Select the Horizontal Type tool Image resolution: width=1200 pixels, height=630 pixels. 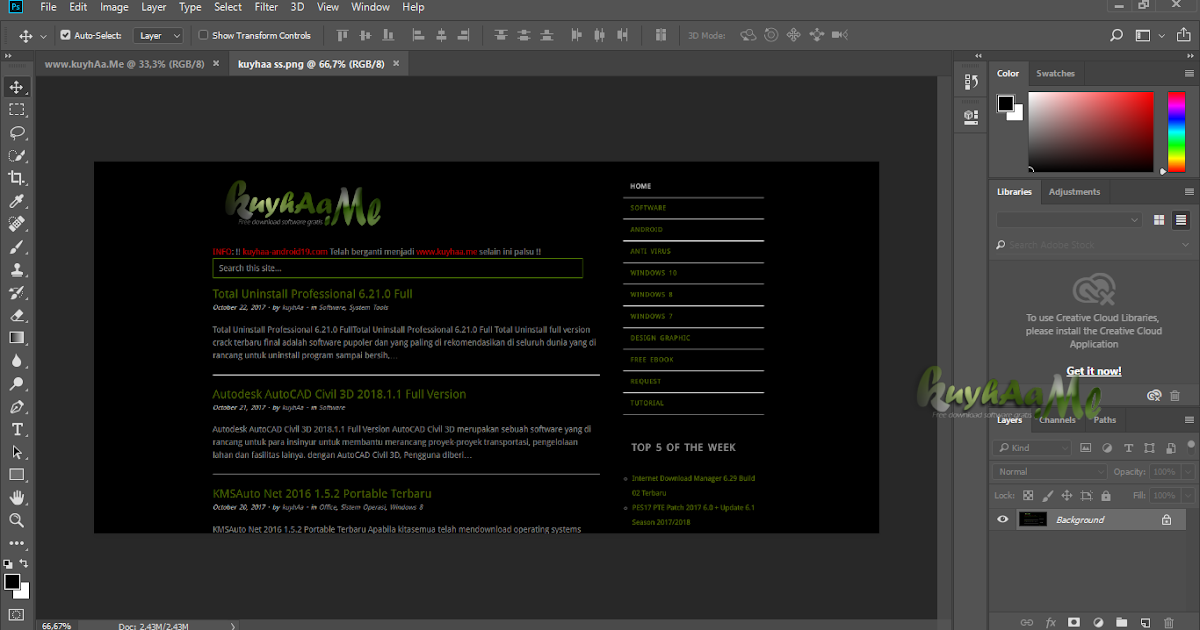click(17, 429)
